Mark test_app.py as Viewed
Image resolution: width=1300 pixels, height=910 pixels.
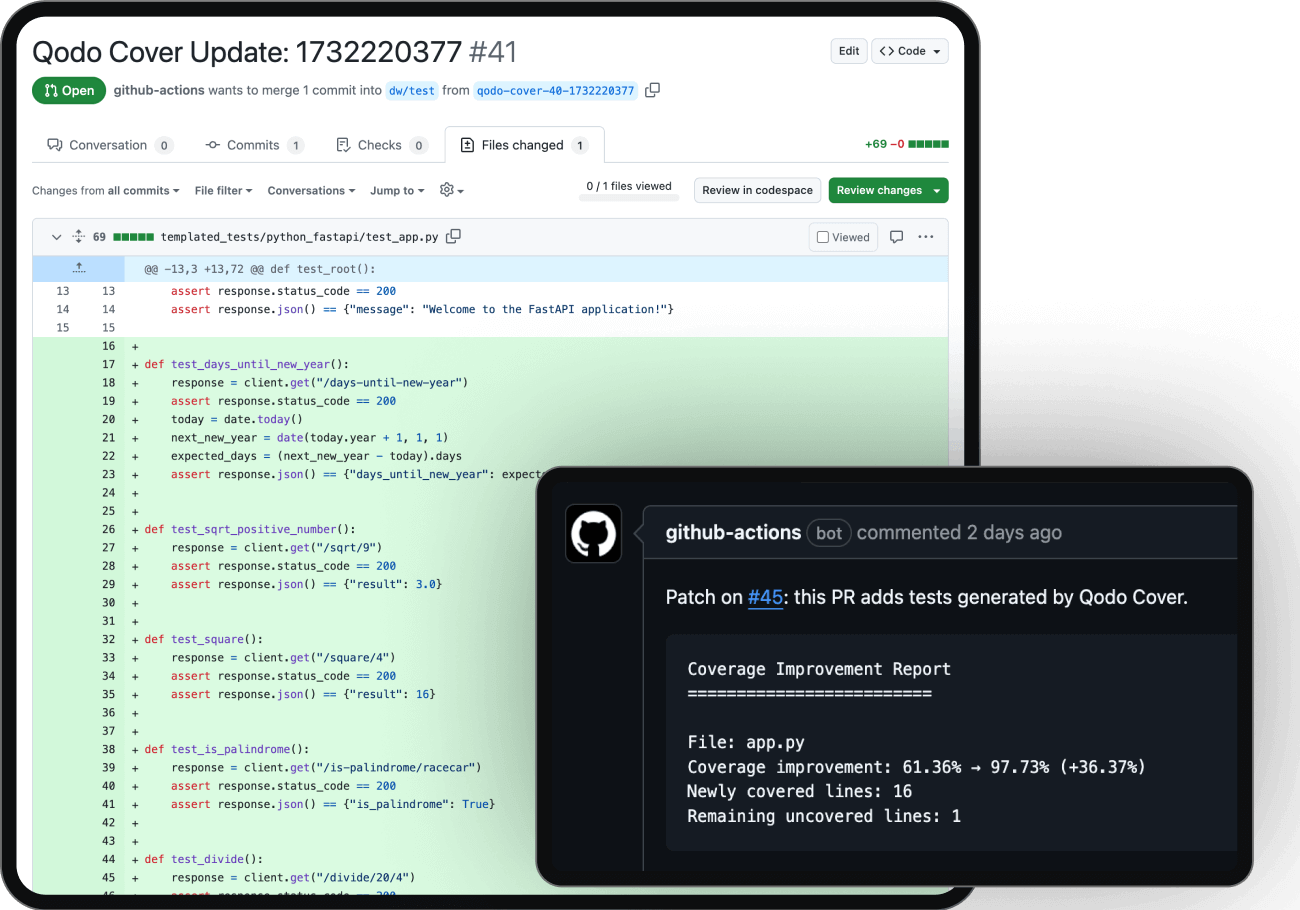pyautogui.click(x=843, y=237)
